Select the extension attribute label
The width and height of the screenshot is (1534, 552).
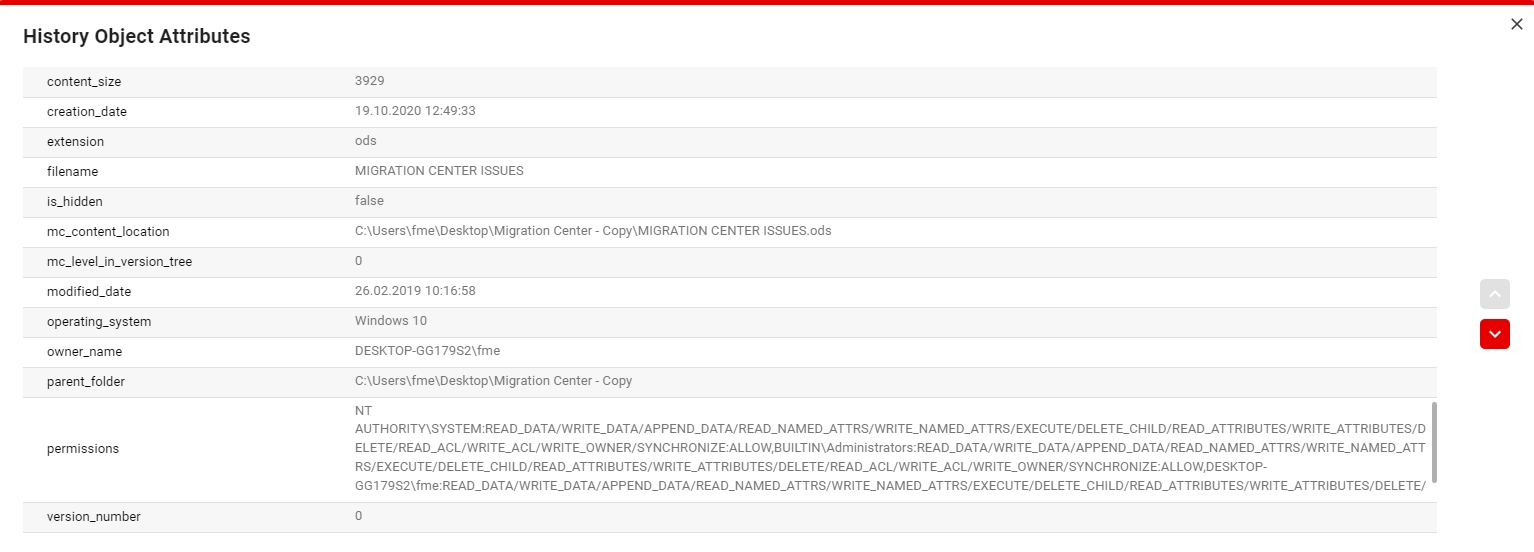[x=75, y=142]
